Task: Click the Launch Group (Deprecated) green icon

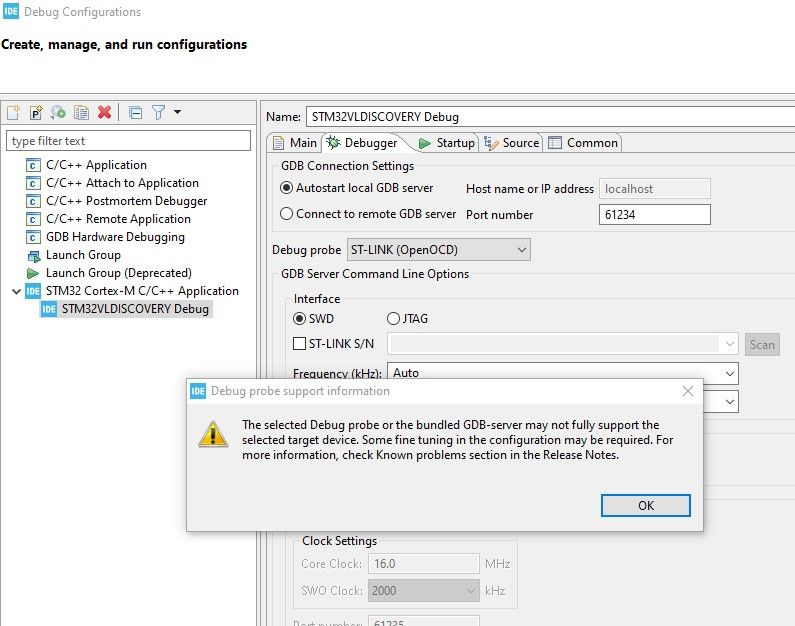Action: tap(33, 273)
